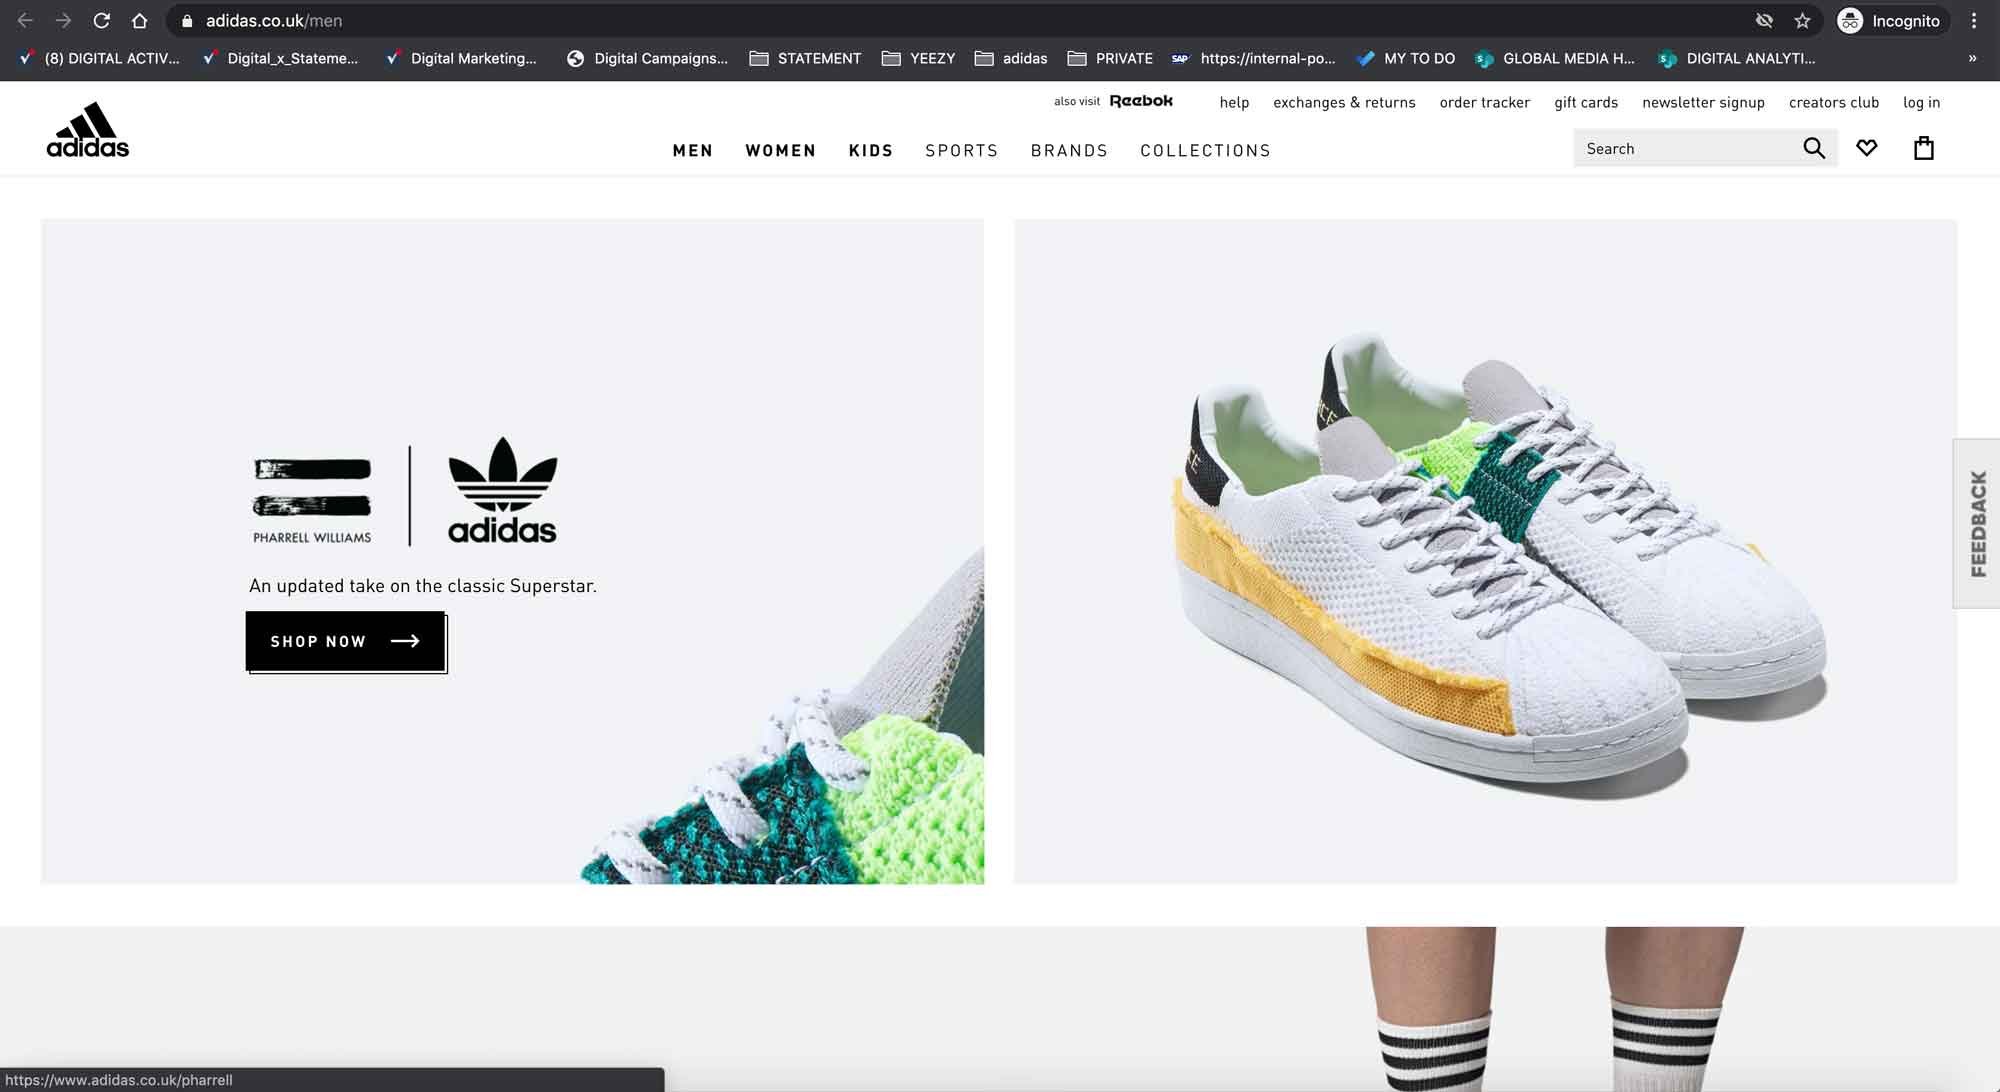Click the Superstar sneaker product image
This screenshot has height=1092, width=2000.
point(1485,551)
